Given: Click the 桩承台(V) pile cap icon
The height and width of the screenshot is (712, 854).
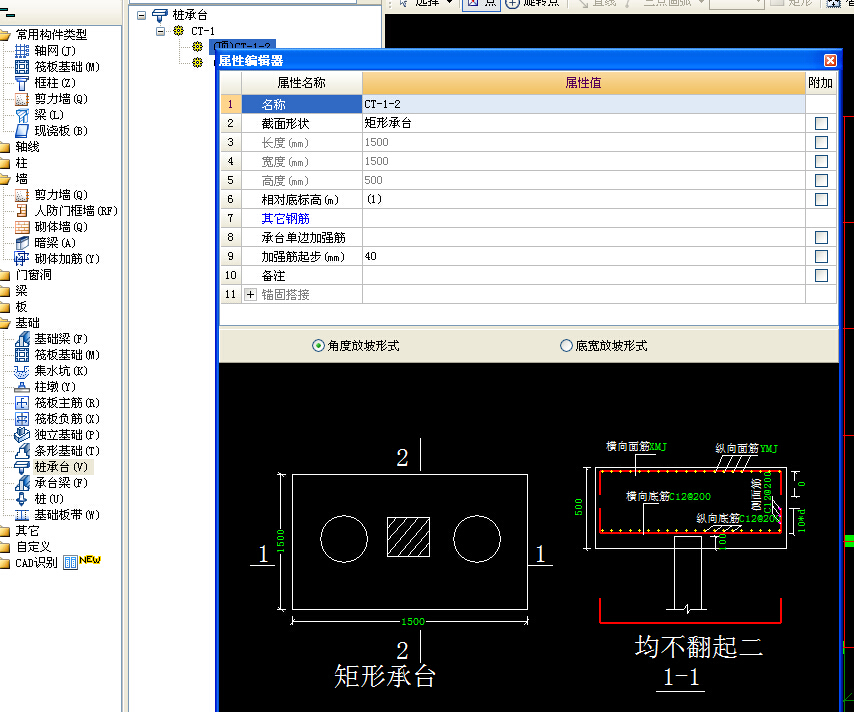Looking at the screenshot, I should [x=22, y=467].
